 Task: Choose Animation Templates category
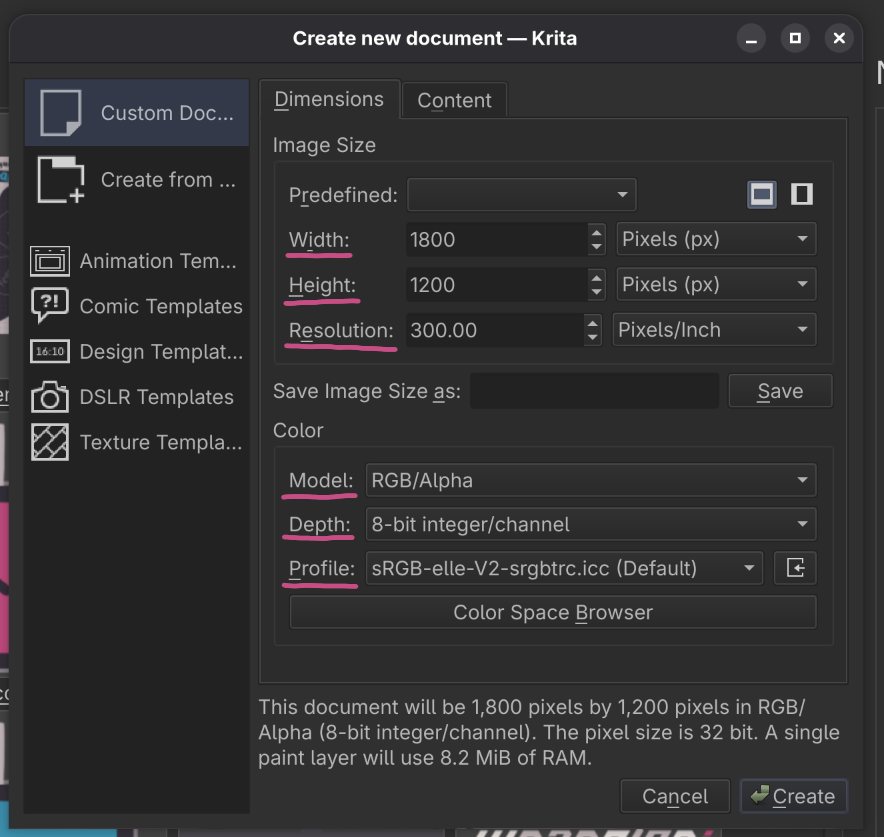pos(136,261)
